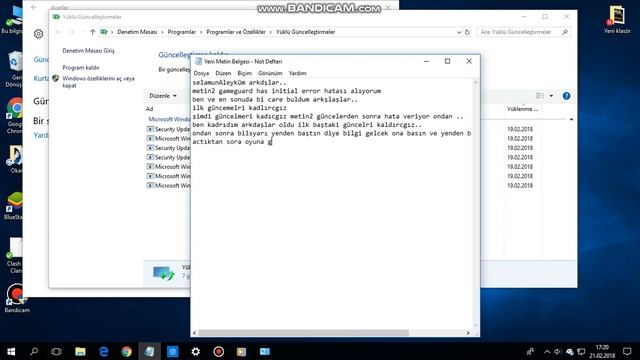Open Recycle Bin desktop icon
The image size is (640, 360).
(15, 69)
